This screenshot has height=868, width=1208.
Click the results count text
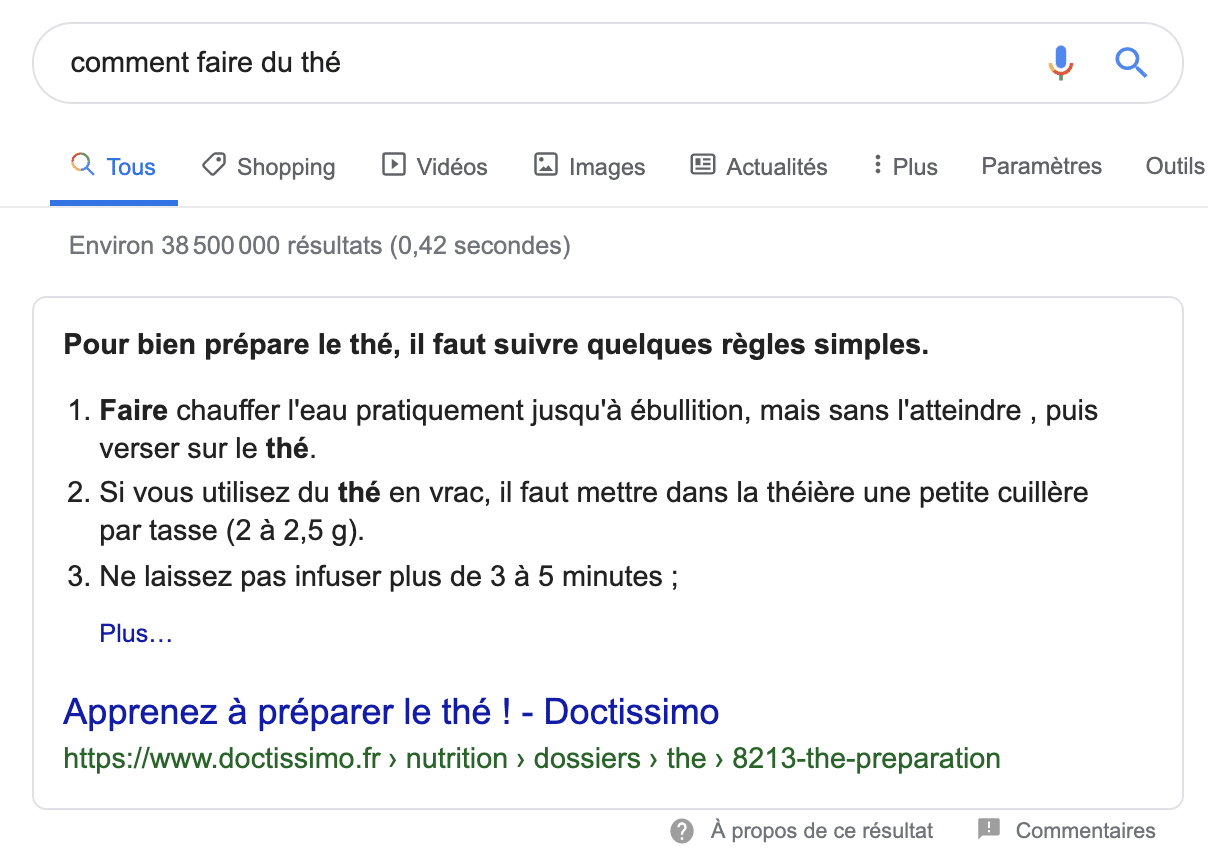319,245
